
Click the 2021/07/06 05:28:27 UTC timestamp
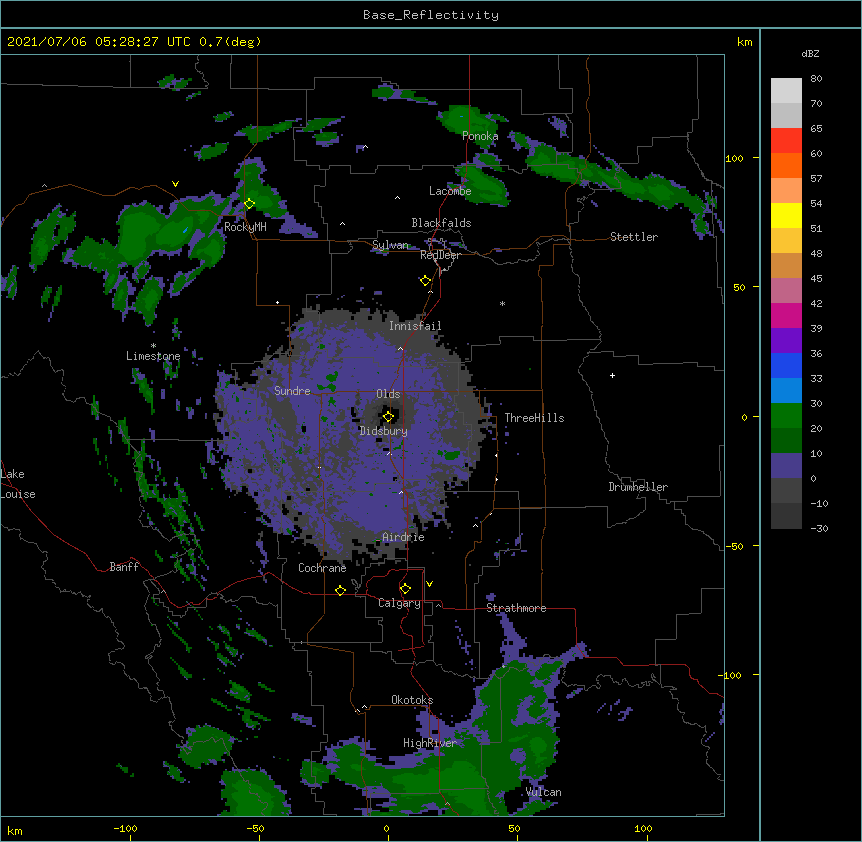99,42
